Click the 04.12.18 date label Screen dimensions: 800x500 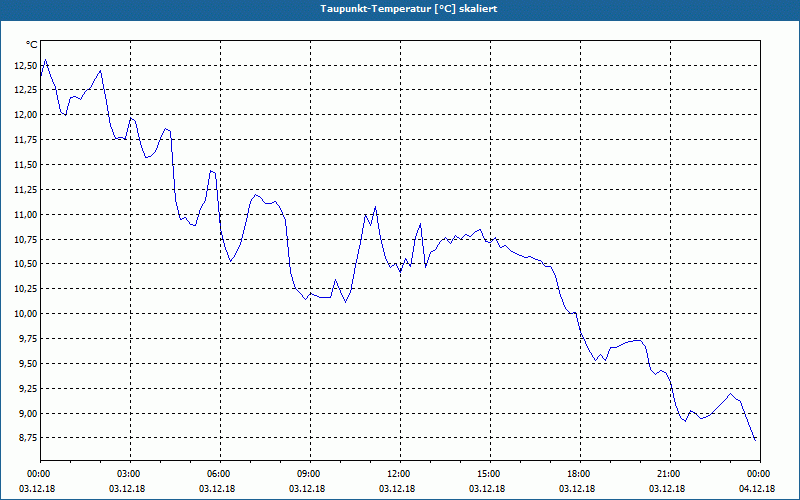point(757,489)
